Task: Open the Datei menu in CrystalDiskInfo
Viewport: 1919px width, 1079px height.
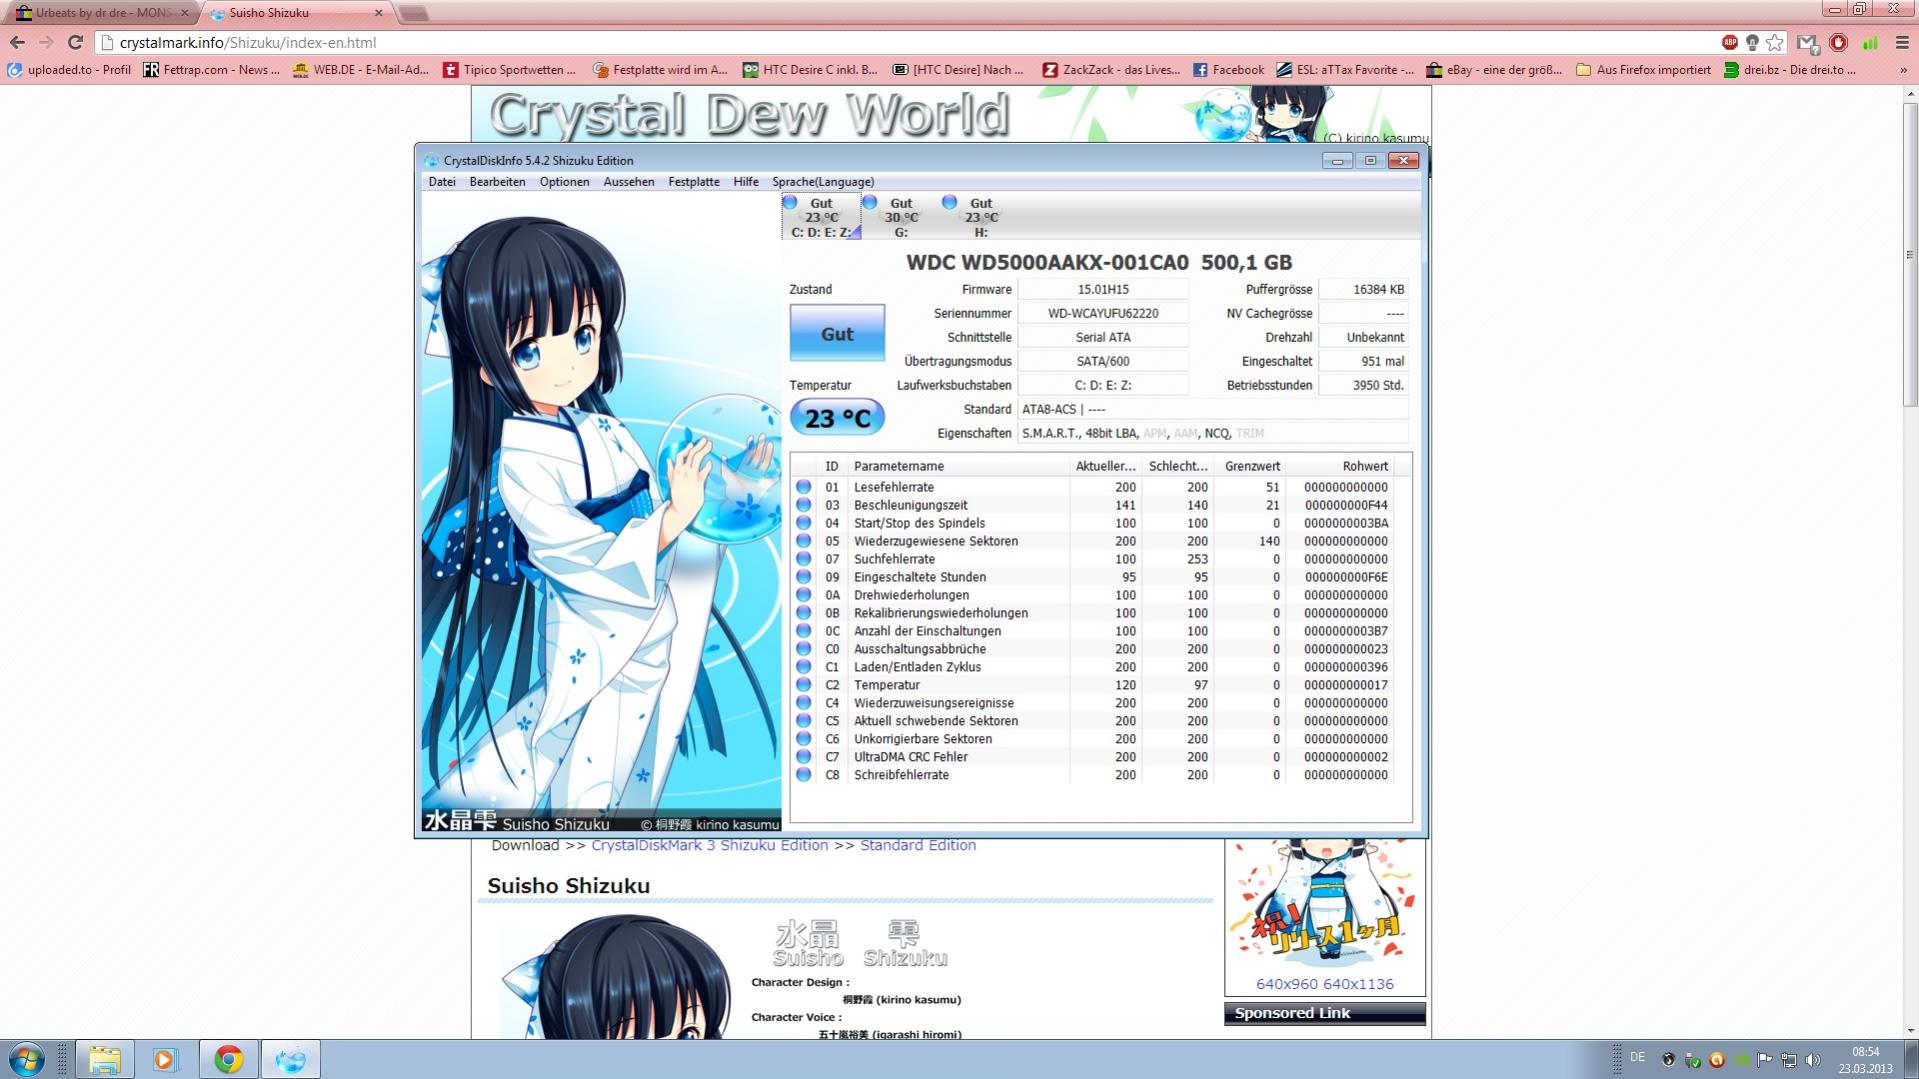Action: 441,182
